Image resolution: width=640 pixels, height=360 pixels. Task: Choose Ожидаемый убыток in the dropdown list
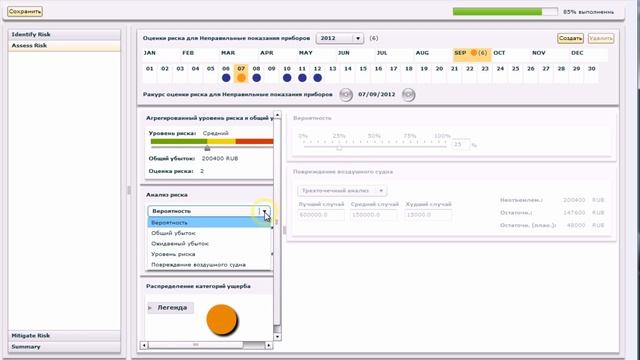click(x=209, y=244)
